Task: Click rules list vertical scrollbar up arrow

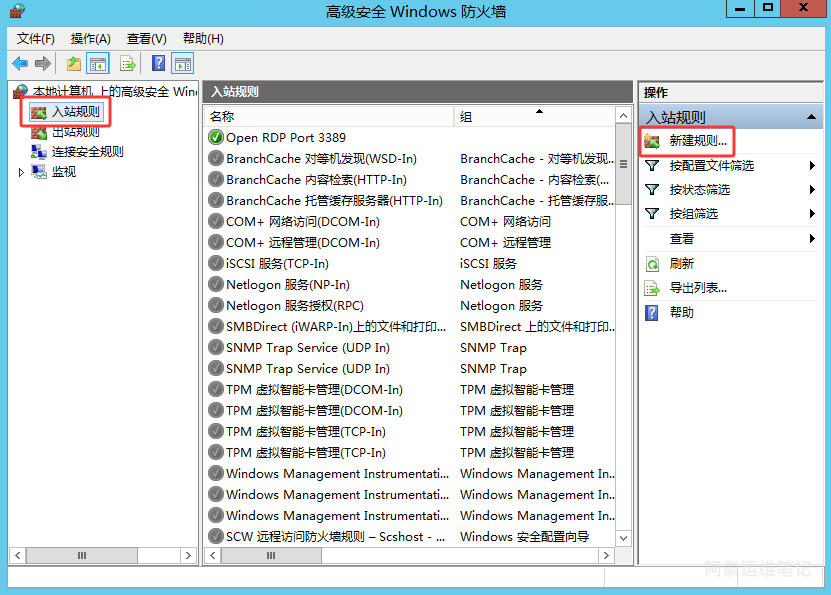Action: [x=623, y=116]
